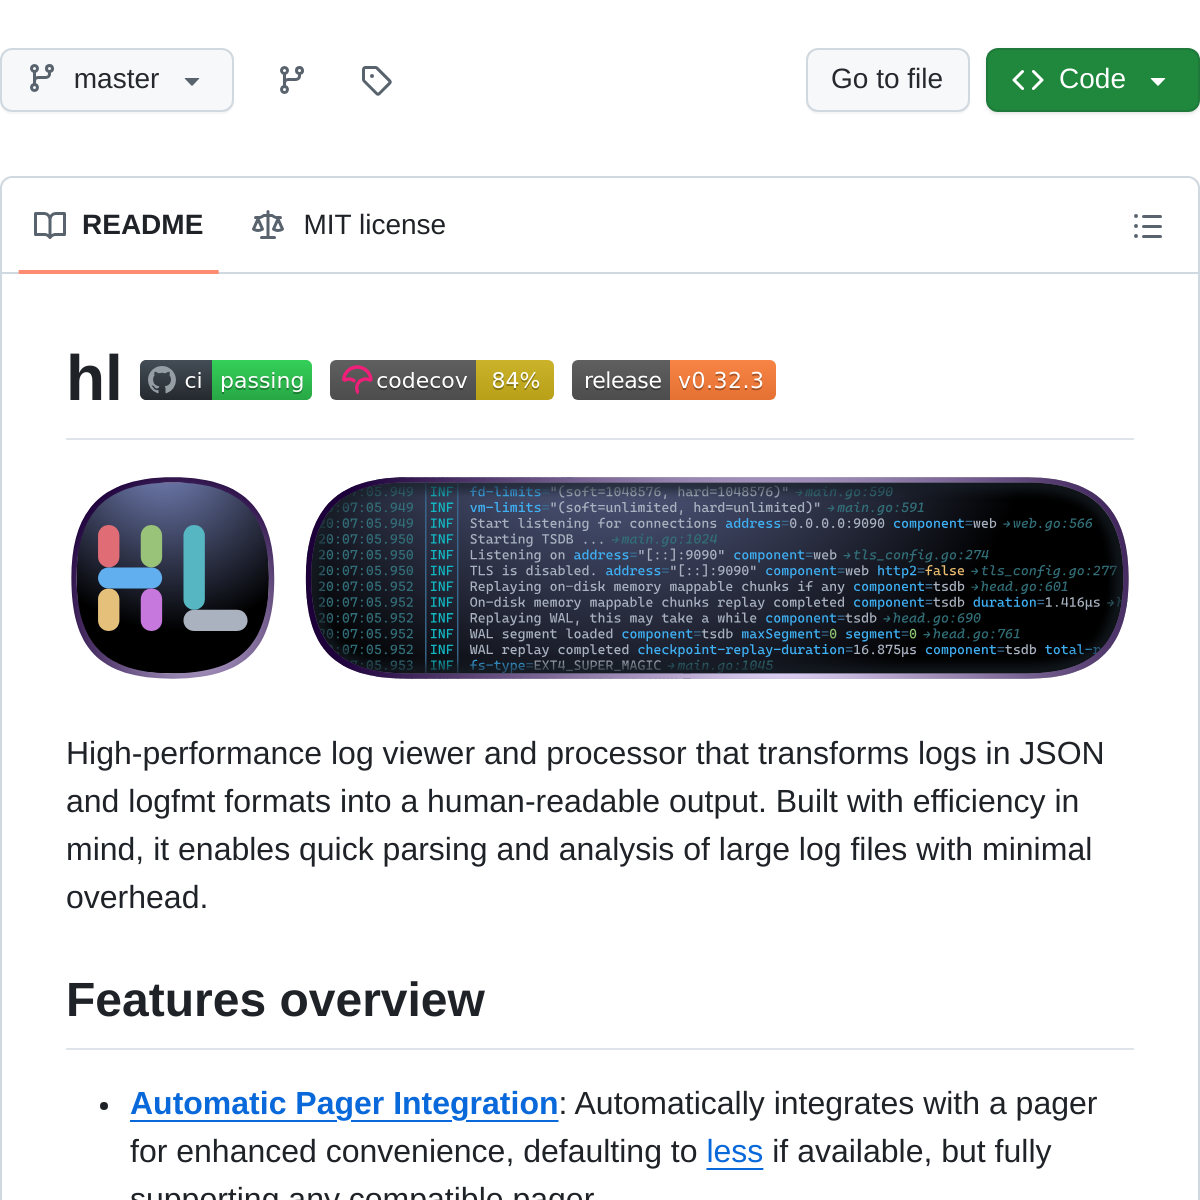Follow the Automatic Pager Integration link
Screen dimensions: 1200x1200
(x=344, y=1103)
